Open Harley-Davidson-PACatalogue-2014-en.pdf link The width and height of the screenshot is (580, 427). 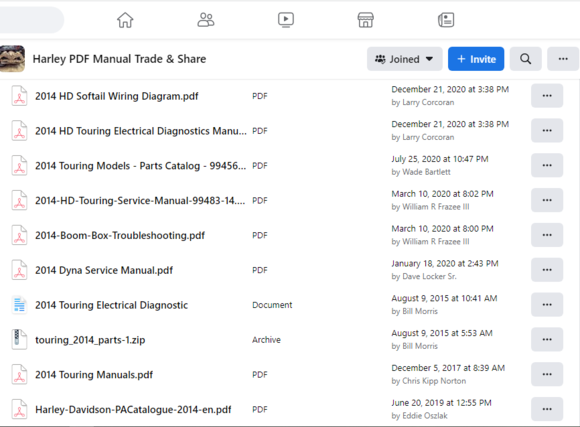(x=133, y=410)
